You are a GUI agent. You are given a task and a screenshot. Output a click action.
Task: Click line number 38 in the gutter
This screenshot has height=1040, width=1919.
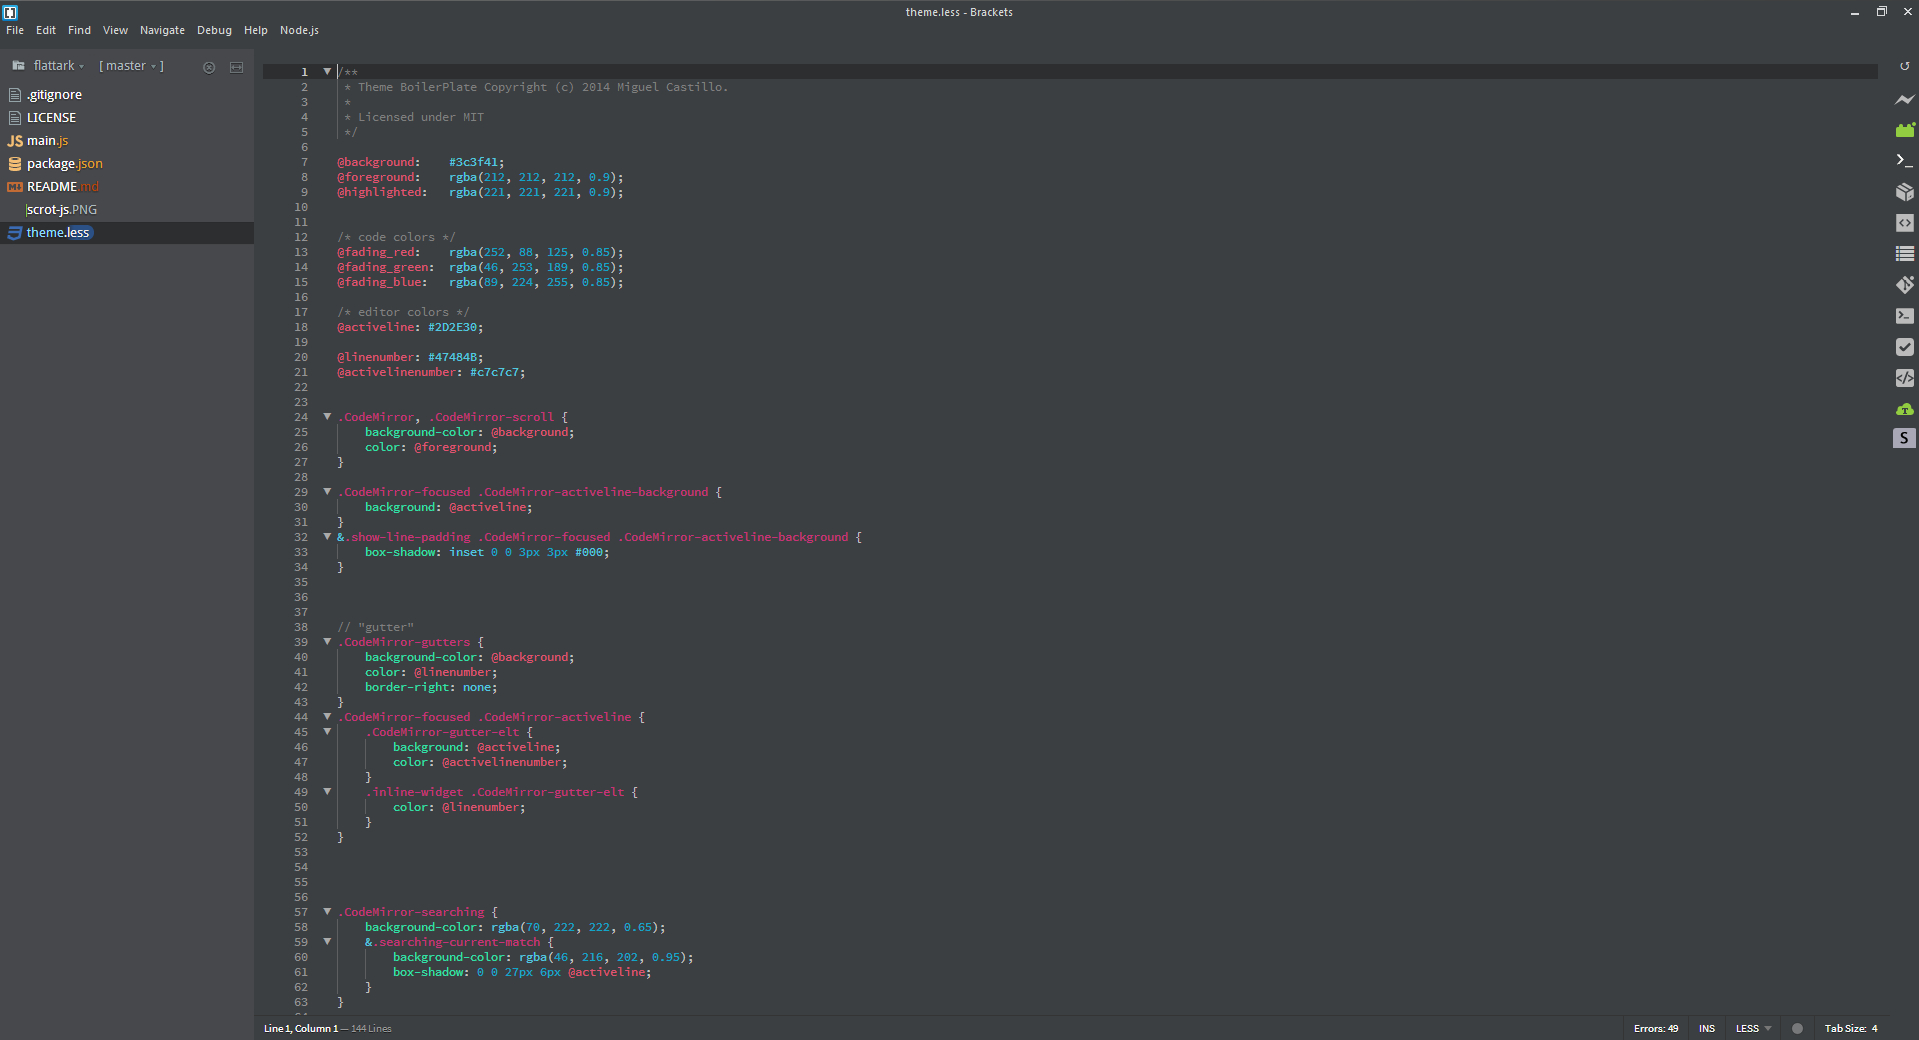coord(301,627)
